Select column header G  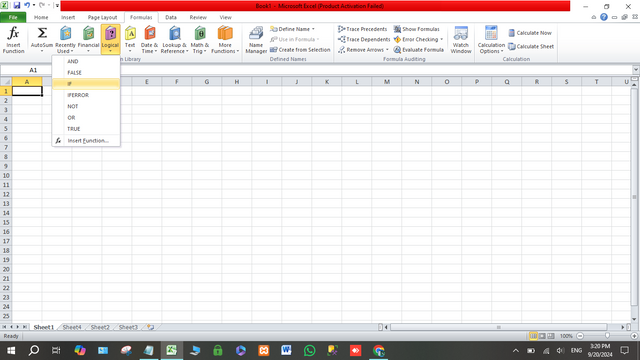[207, 82]
